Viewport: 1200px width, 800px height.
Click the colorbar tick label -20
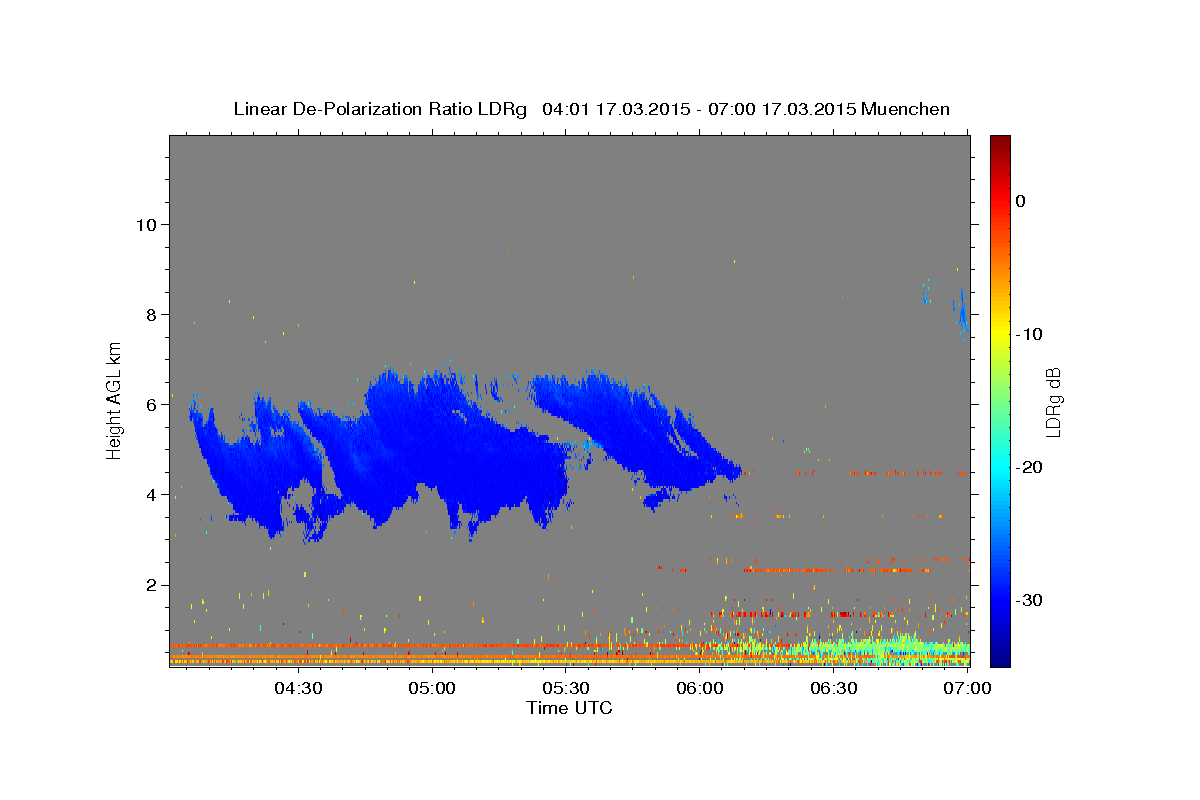click(x=1029, y=467)
